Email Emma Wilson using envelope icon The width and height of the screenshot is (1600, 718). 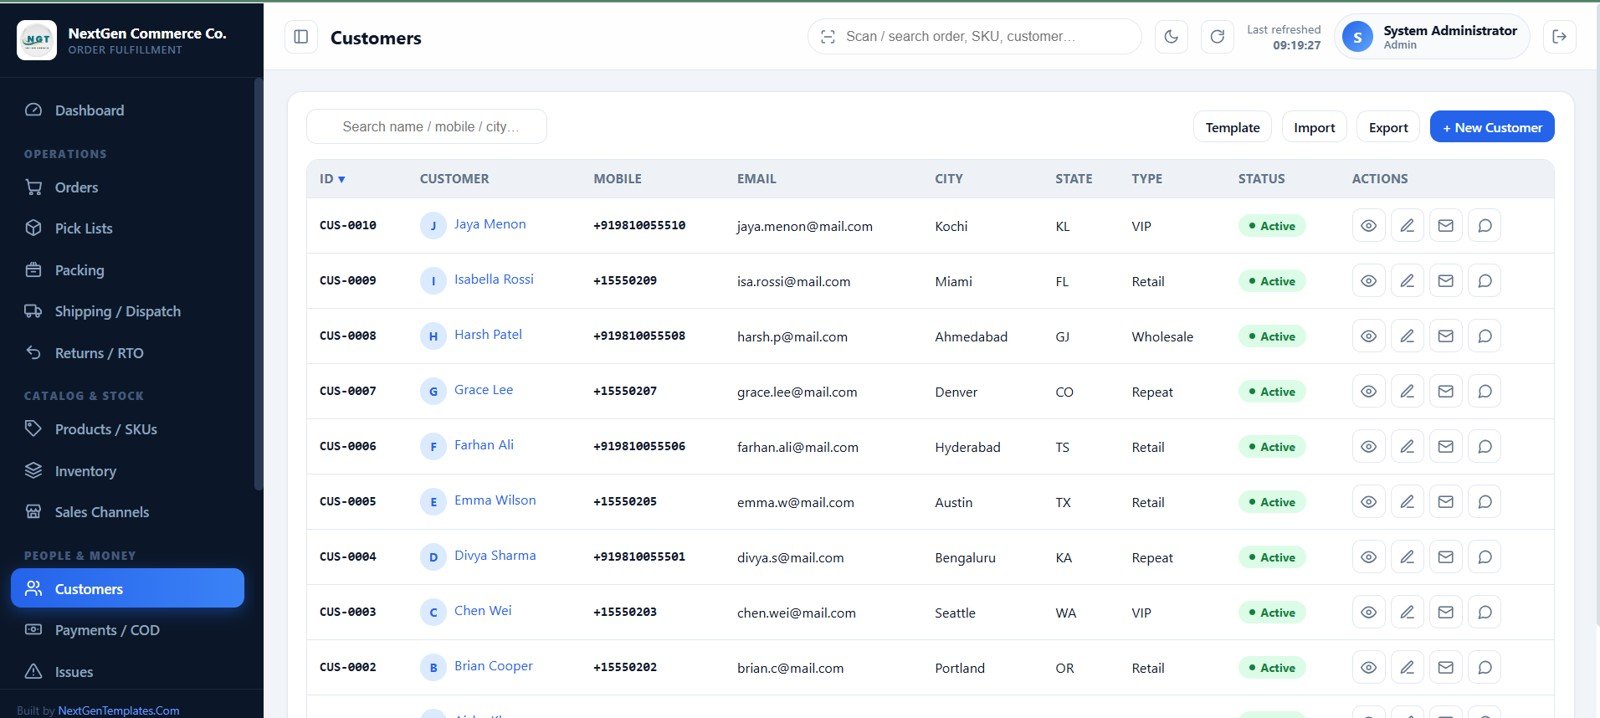(1446, 502)
